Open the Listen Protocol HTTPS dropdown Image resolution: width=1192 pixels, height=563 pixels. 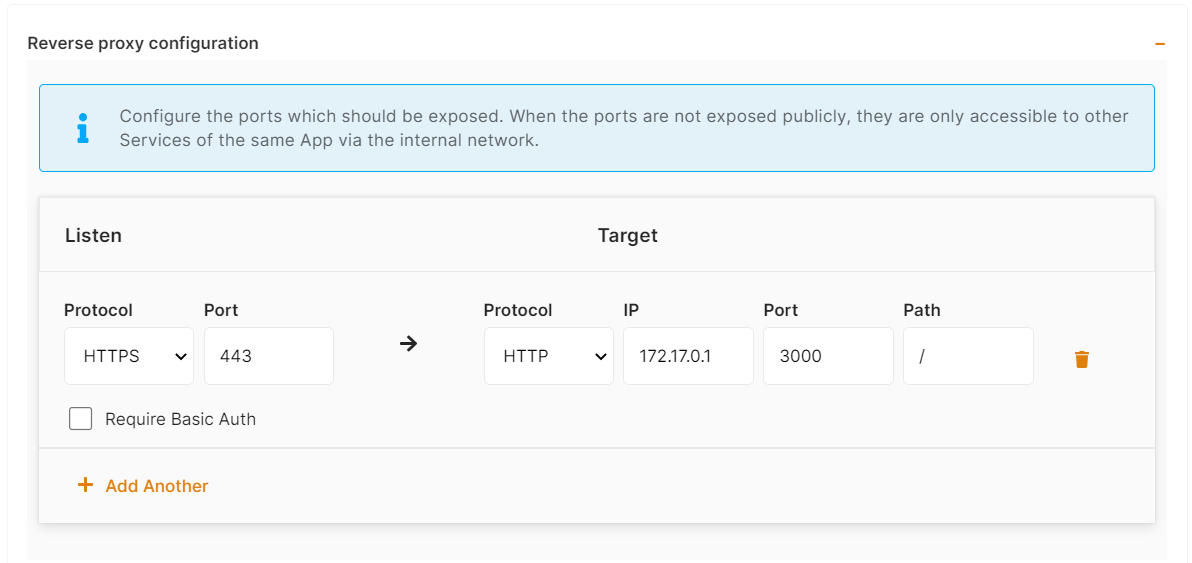[128, 356]
